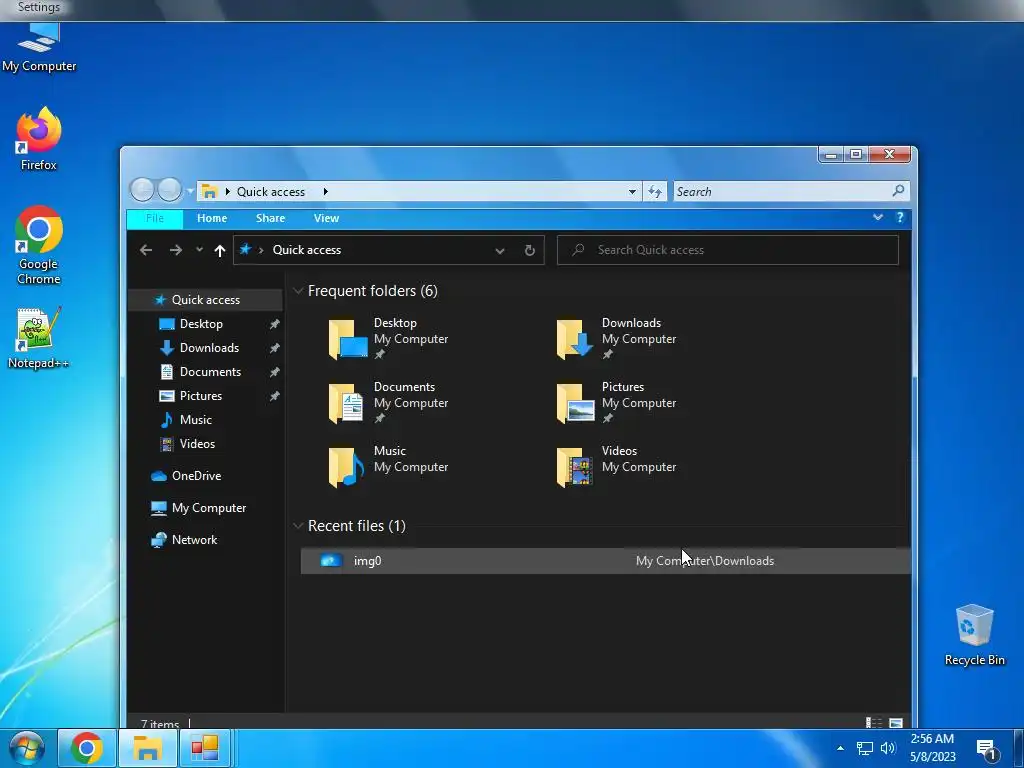Open the Videos folder in Frequent folders

(616, 466)
